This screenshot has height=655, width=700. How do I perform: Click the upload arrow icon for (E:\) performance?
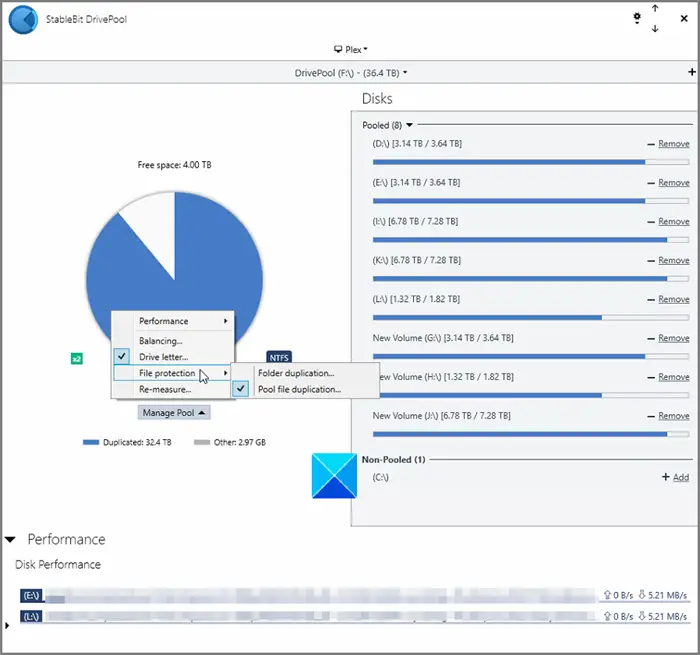tap(607, 595)
